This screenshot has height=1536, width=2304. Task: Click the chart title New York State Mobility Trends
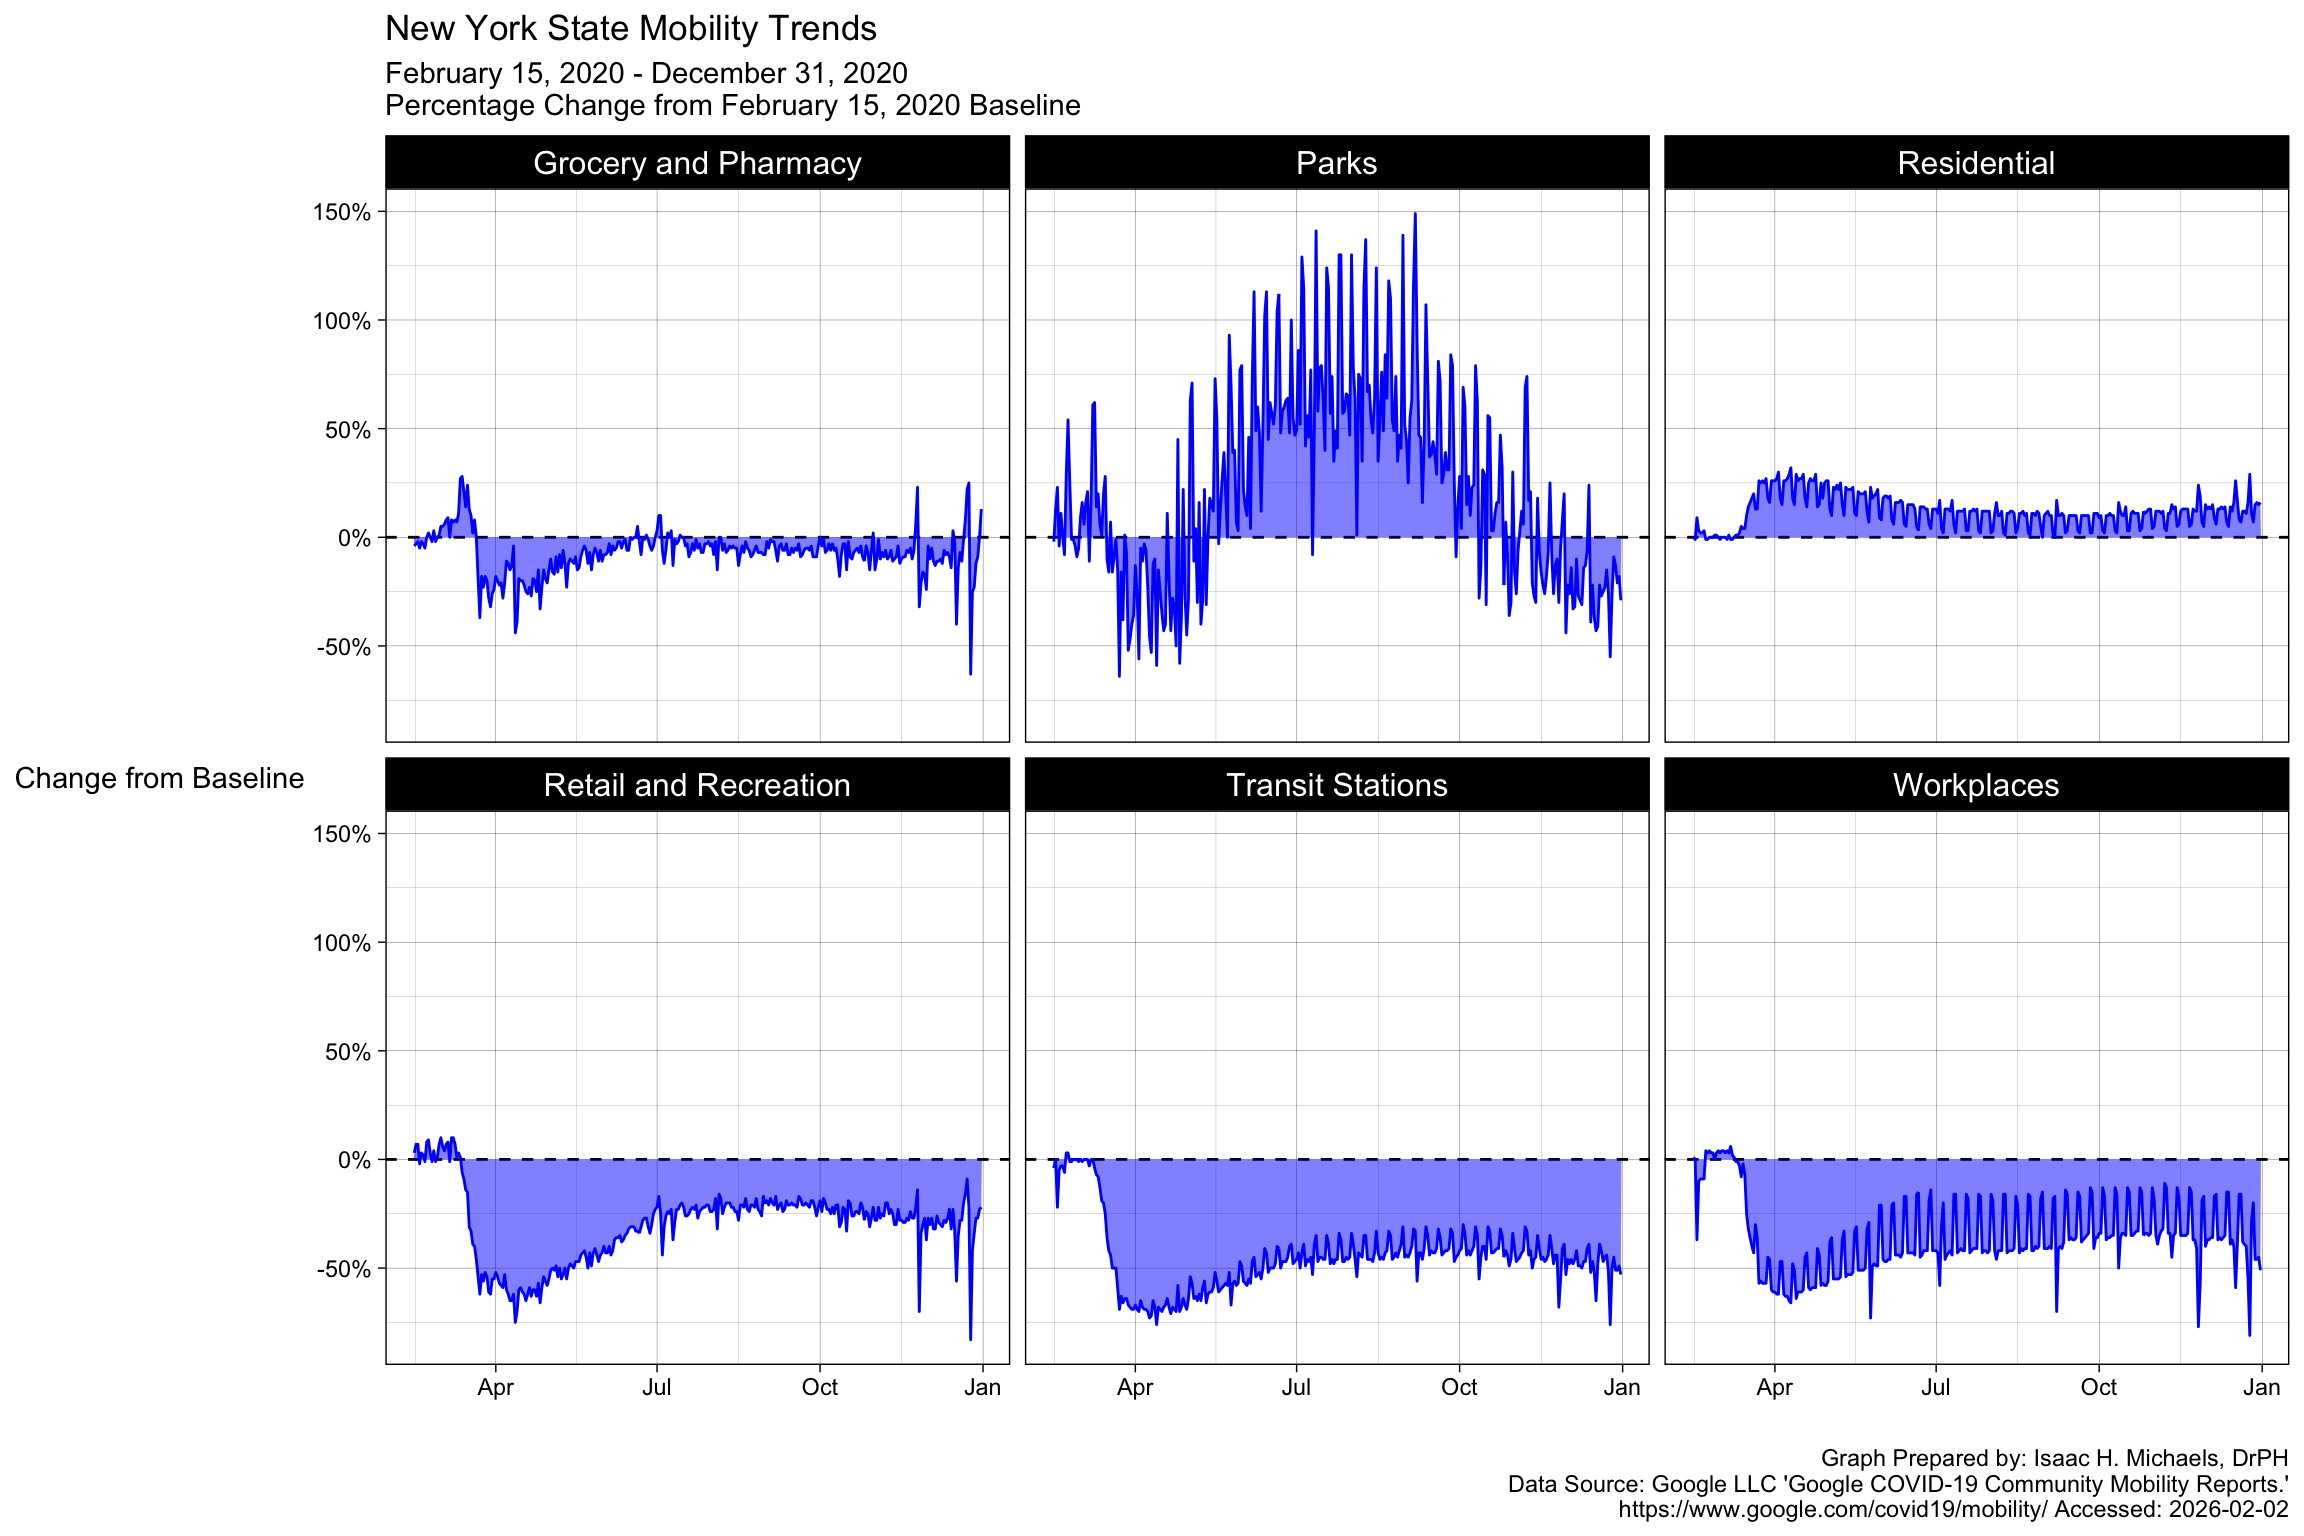(x=630, y=28)
